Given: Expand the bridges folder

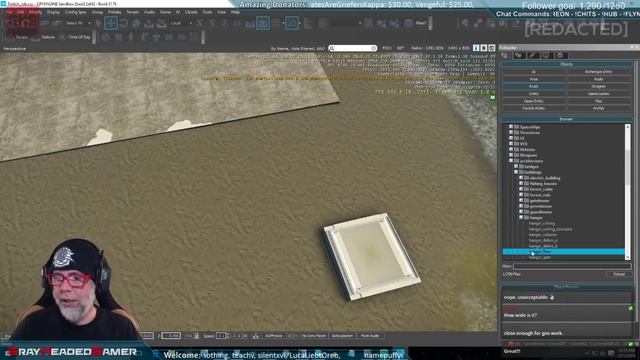Looking at the screenshot, I should (516, 167).
